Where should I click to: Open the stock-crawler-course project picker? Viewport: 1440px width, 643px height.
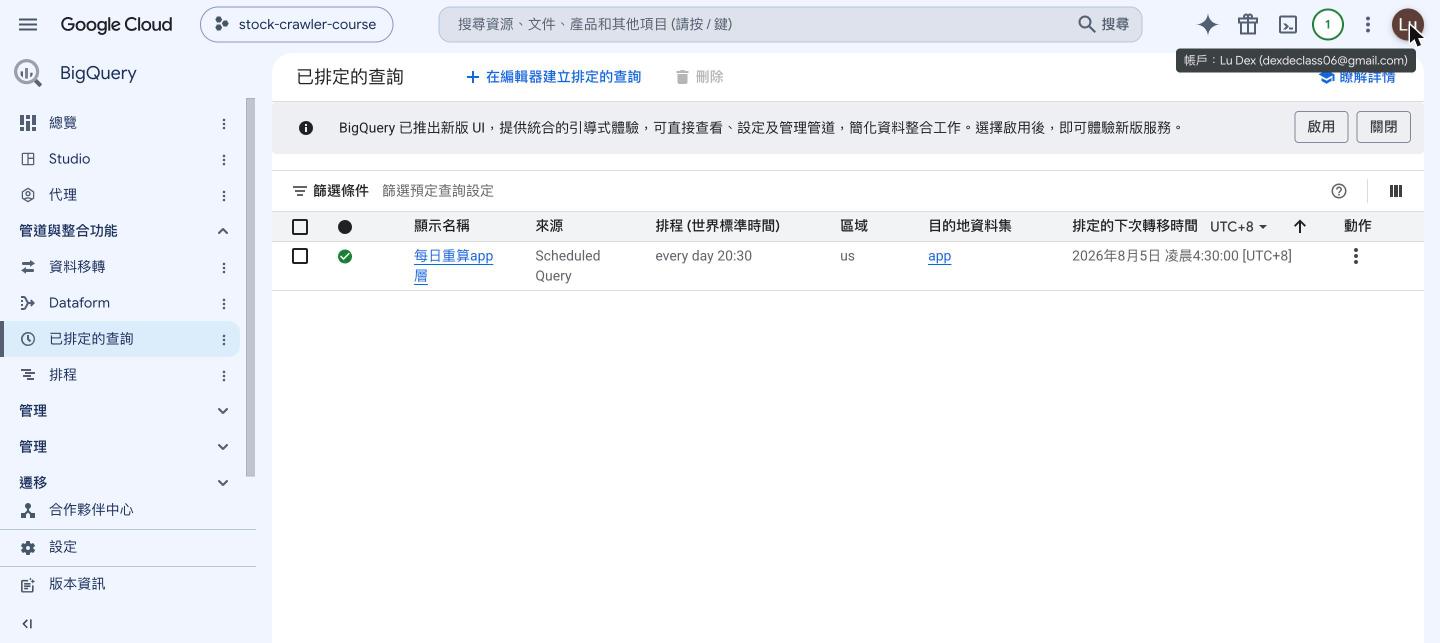(296, 24)
